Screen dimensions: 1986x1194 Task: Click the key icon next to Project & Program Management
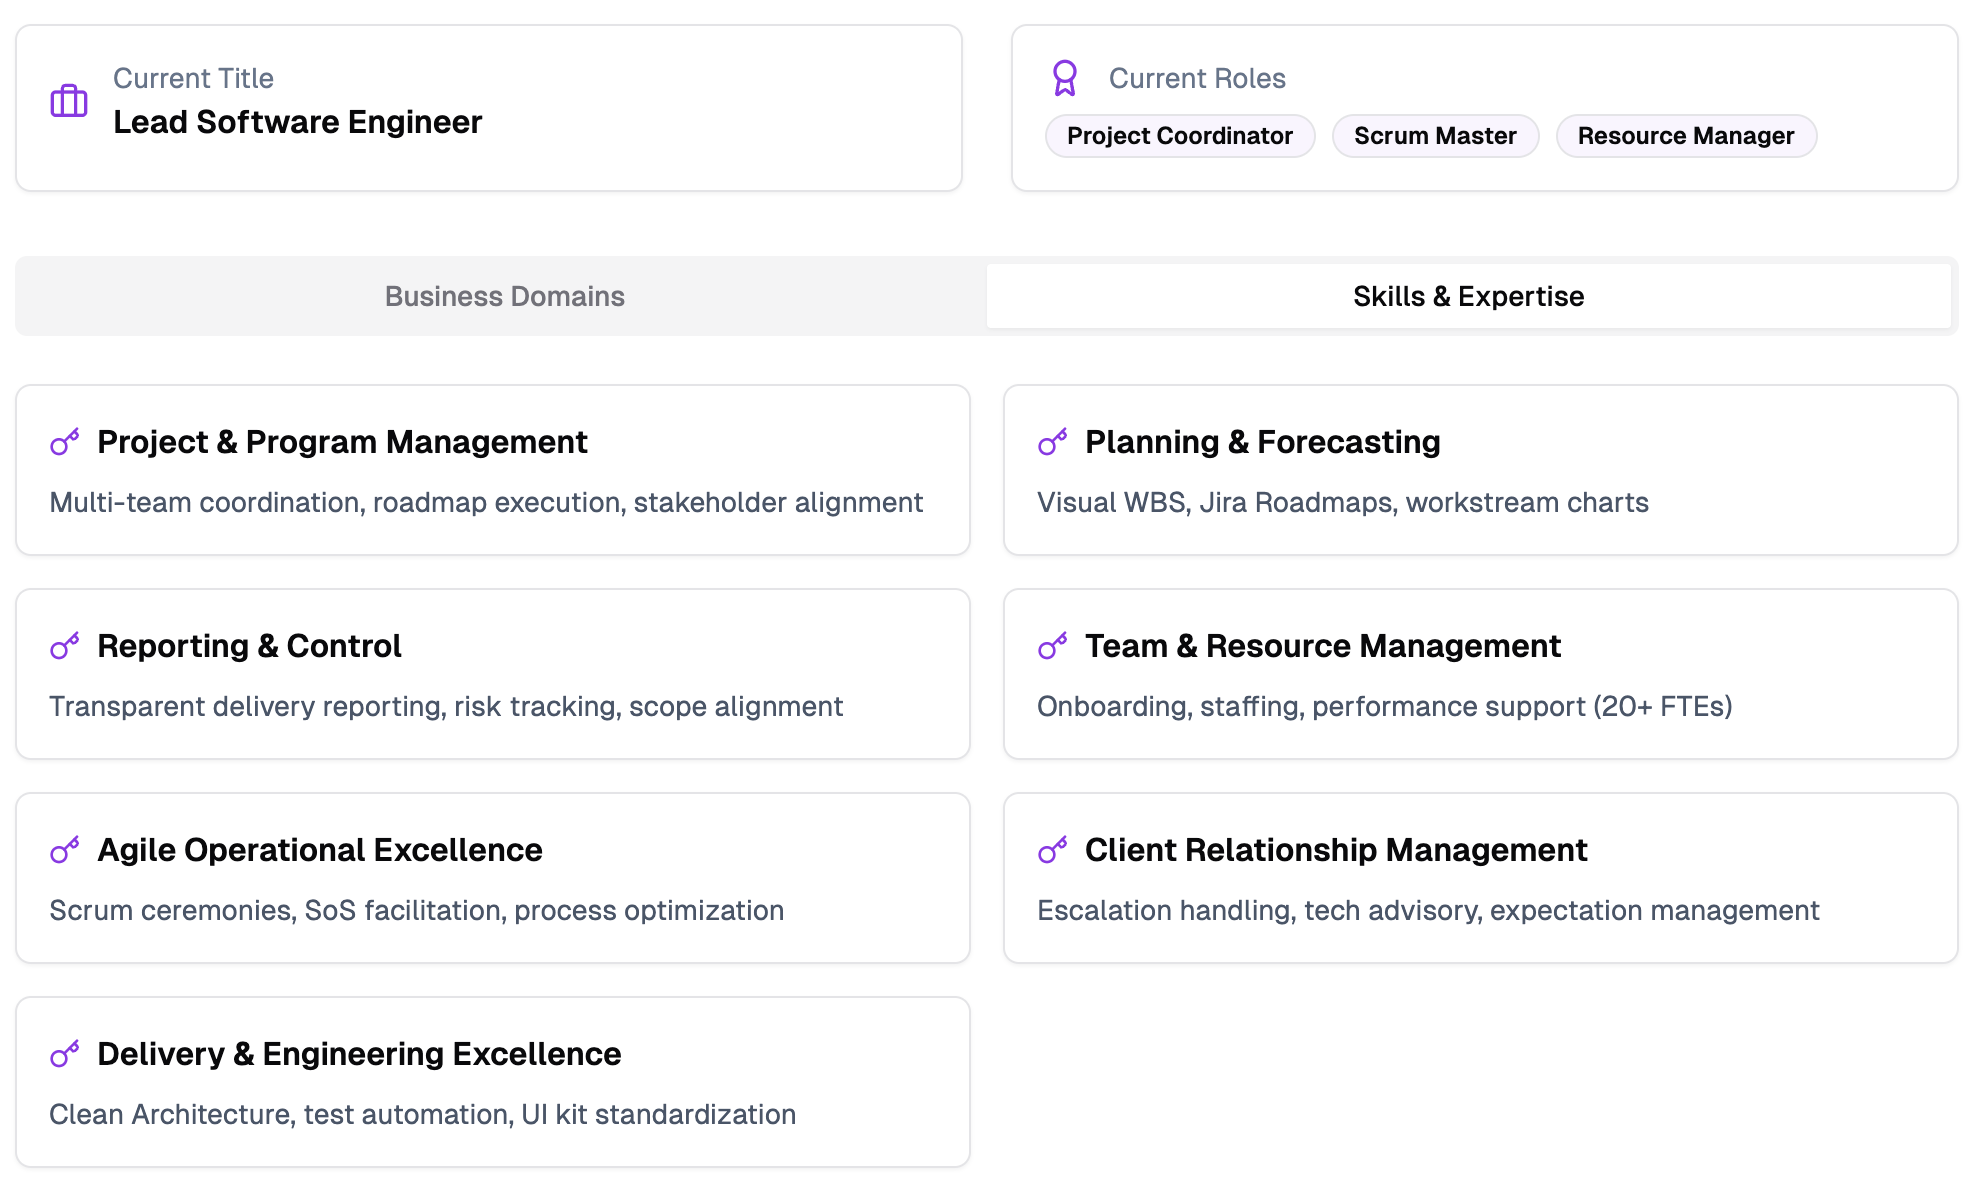point(65,442)
